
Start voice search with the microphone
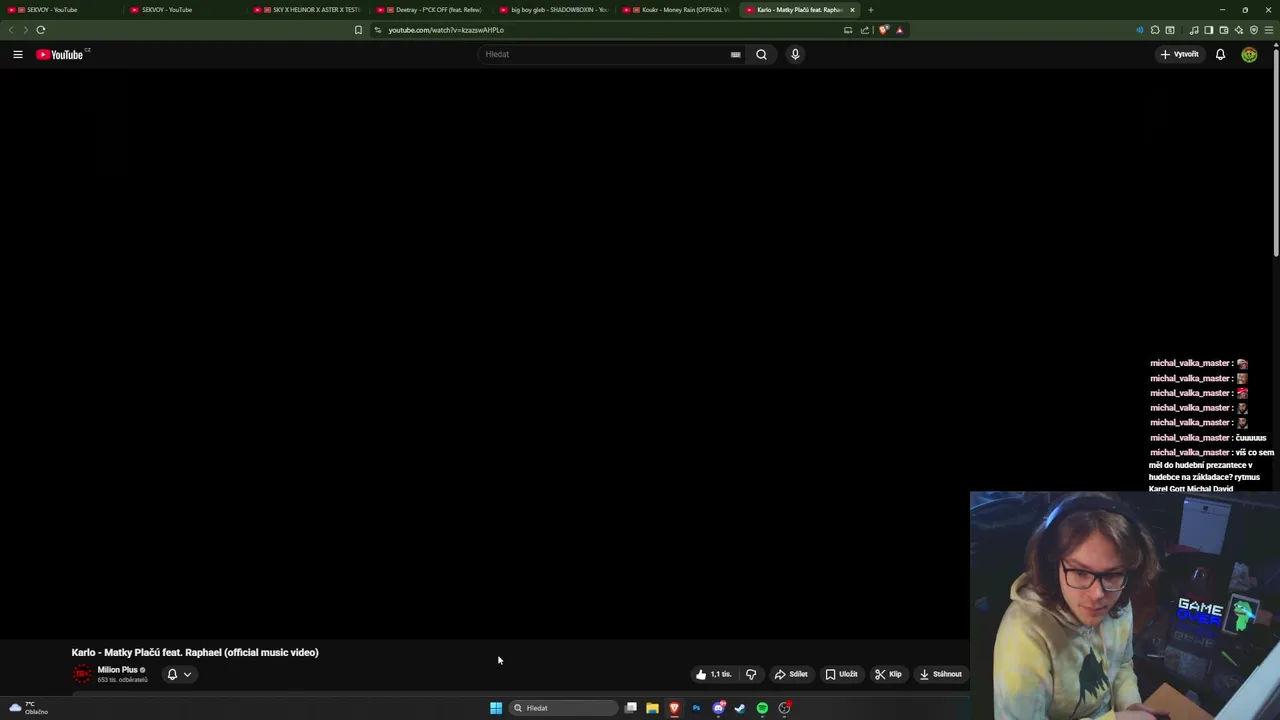click(x=795, y=54)
